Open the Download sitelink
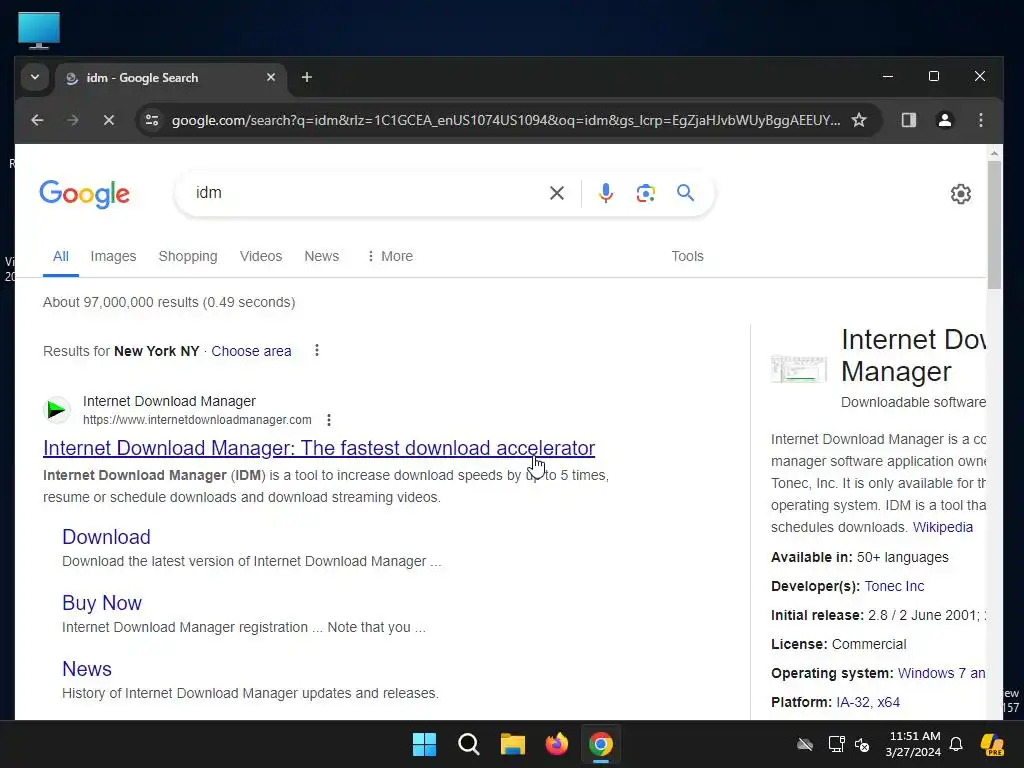The height and width of the screenshot is (768, 1024). click(x=106, y=537)
